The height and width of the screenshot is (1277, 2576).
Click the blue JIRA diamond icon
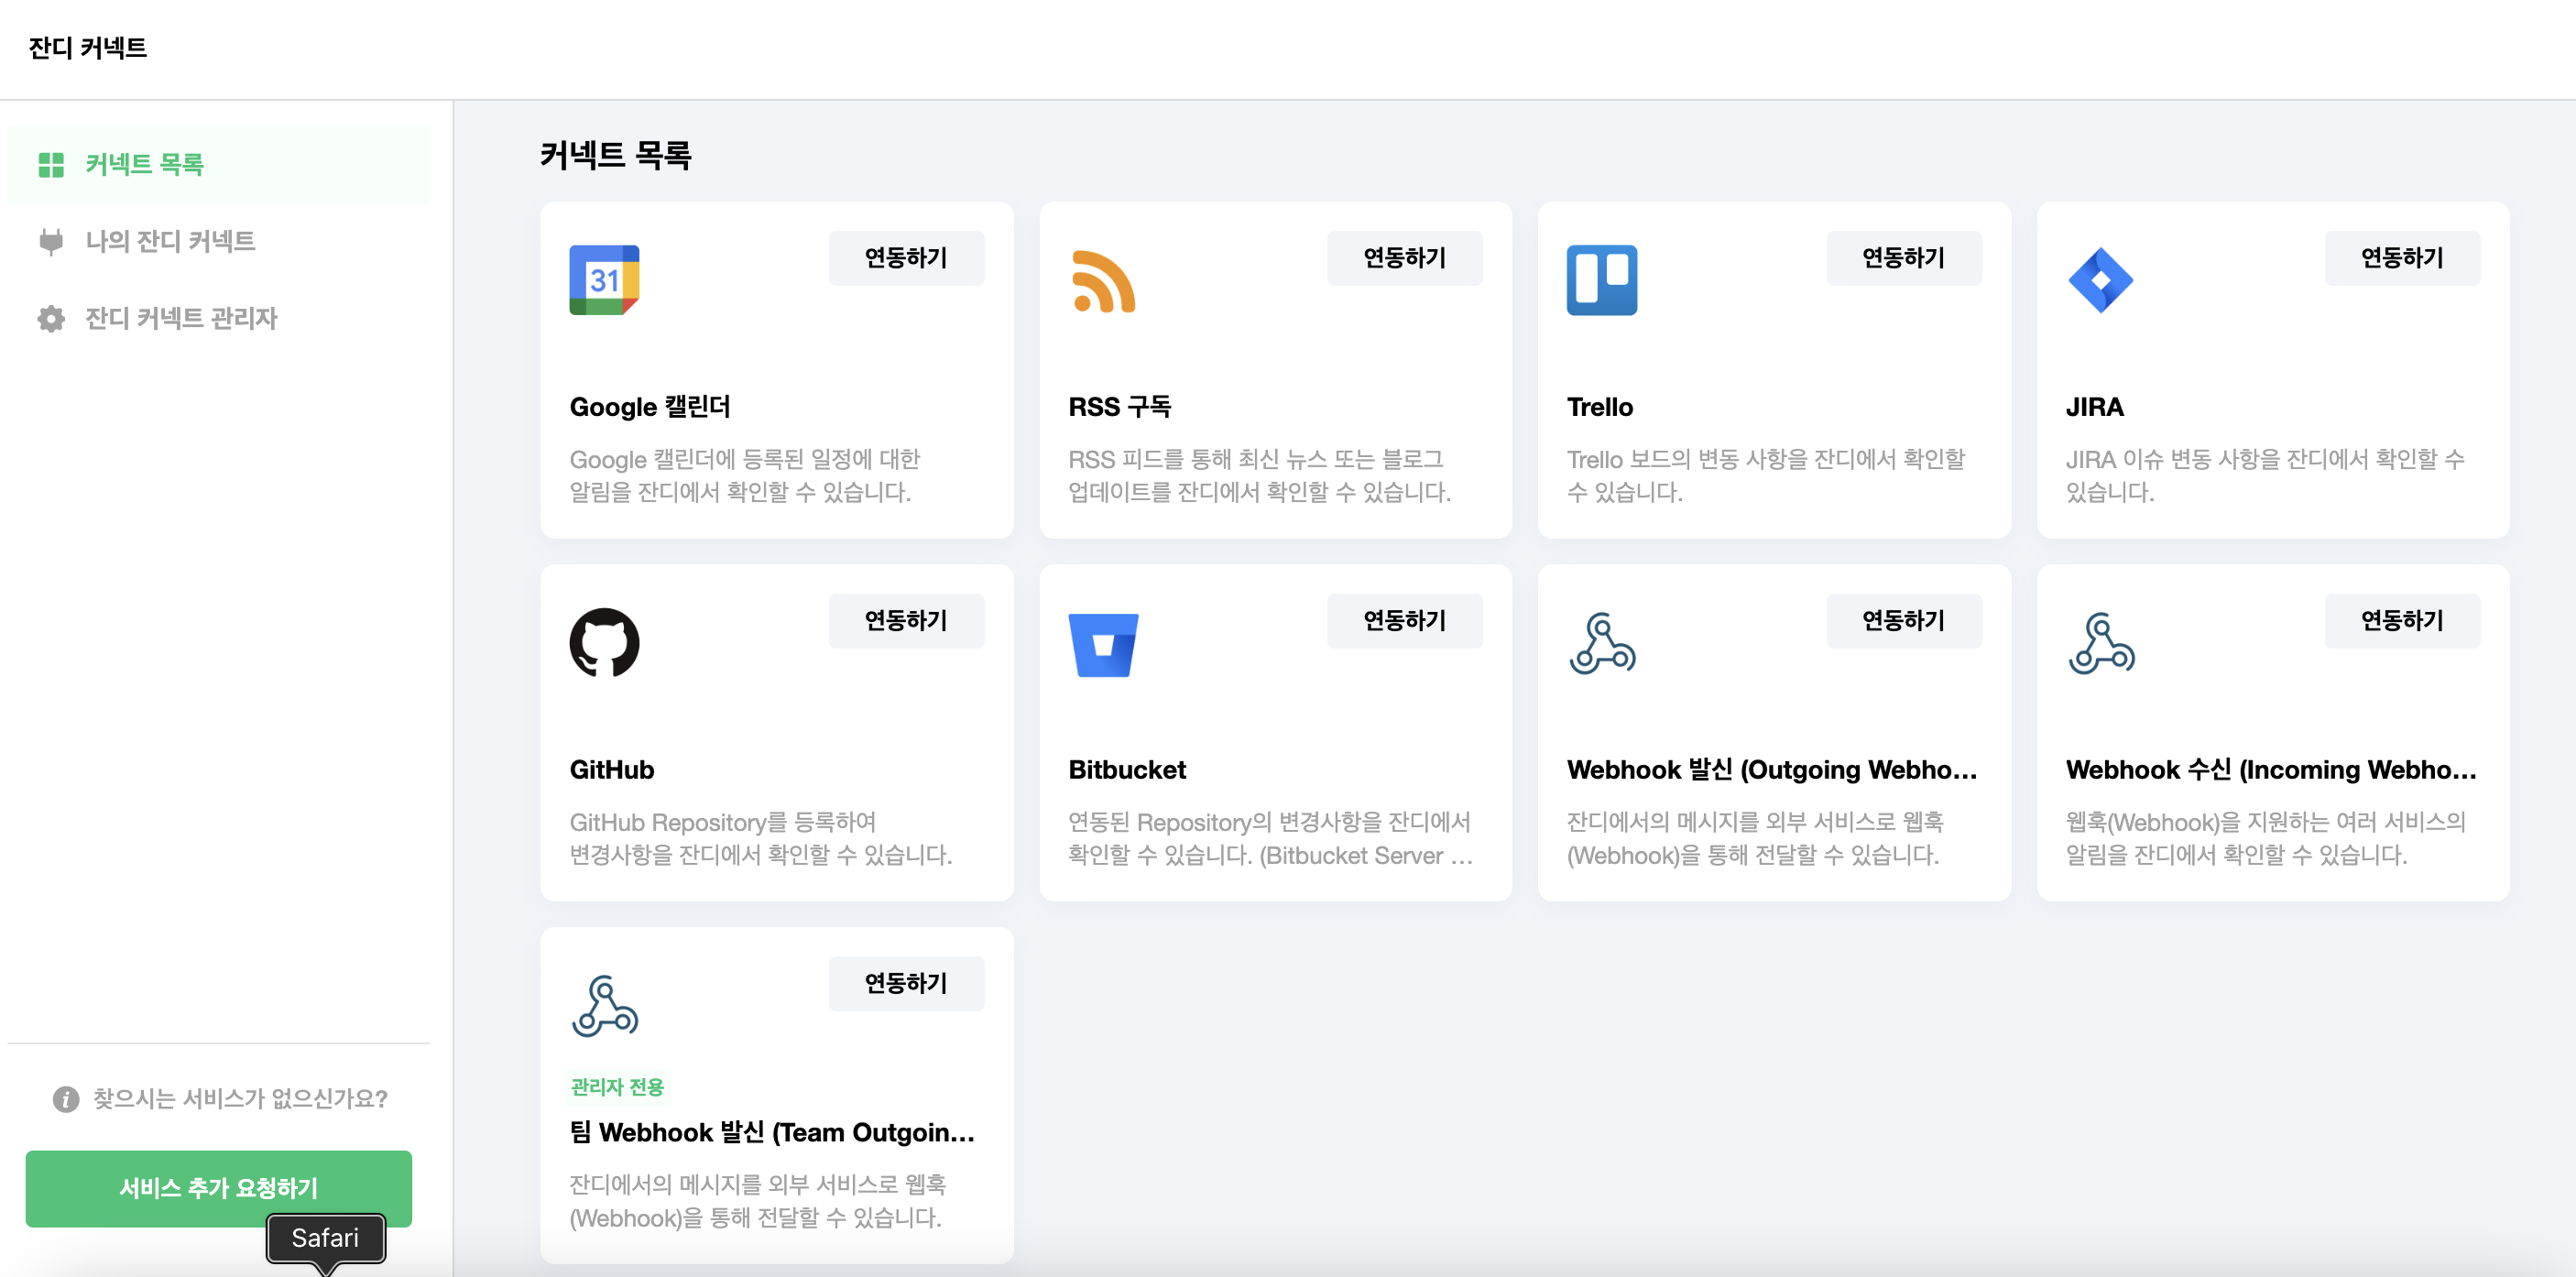point(2099,280)
